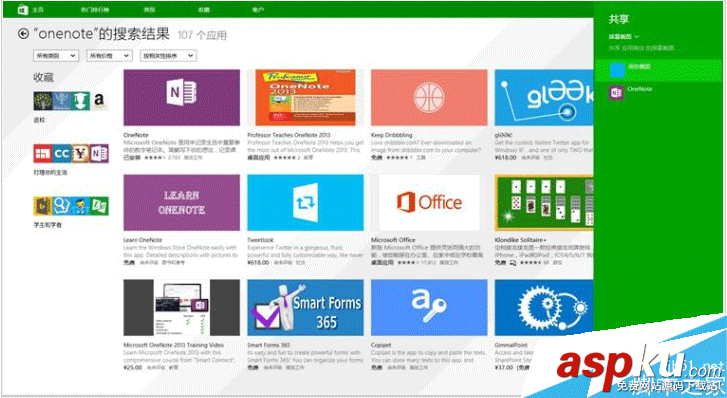727x398 pixels.
Task: Open the Learn OneNote tile
Action: coord(182,202)
